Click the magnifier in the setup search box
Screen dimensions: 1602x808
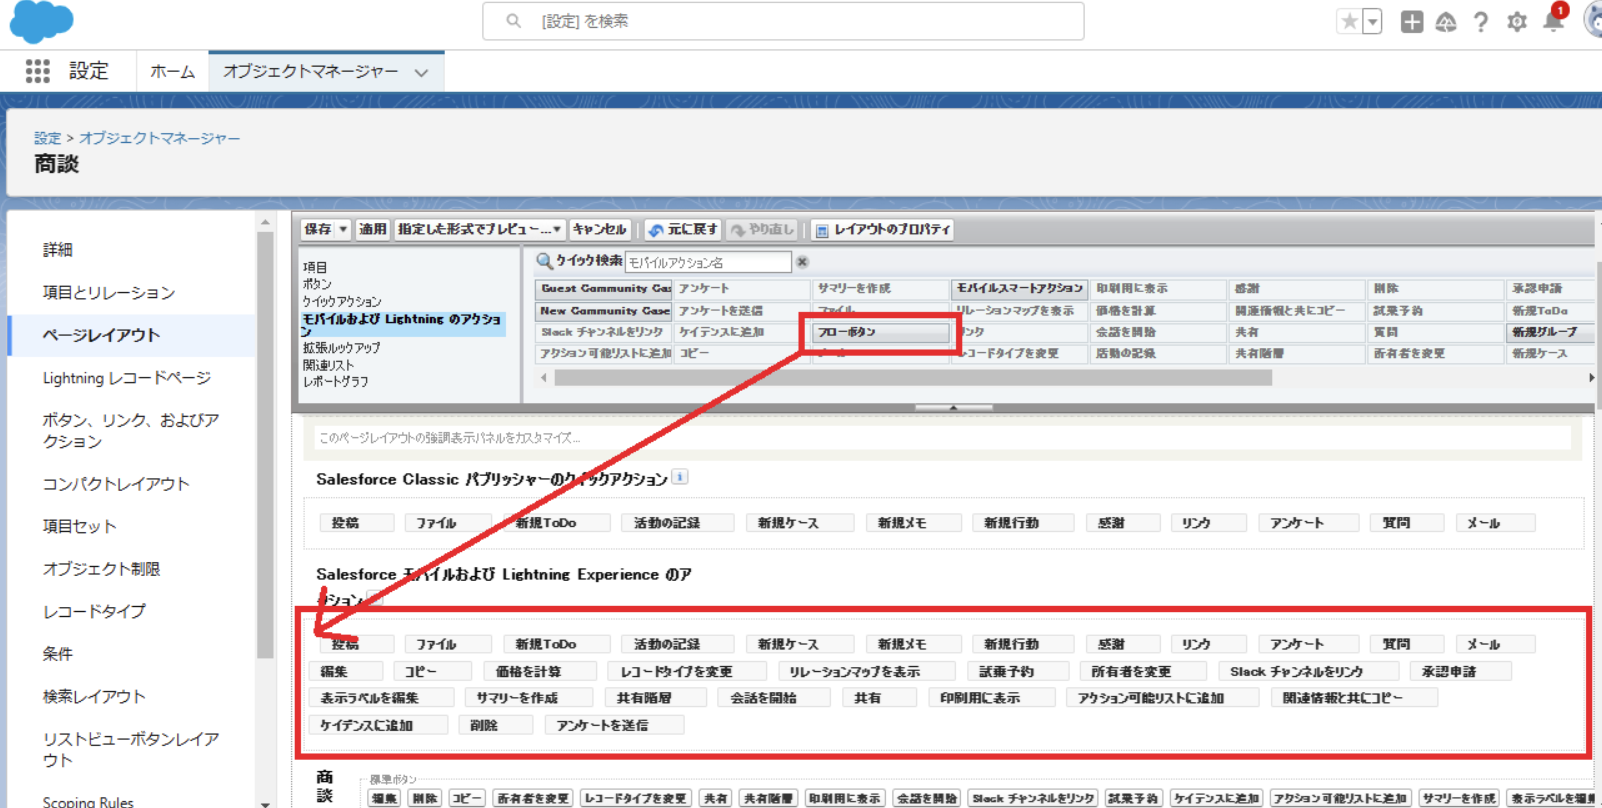[x=513, y=21]
